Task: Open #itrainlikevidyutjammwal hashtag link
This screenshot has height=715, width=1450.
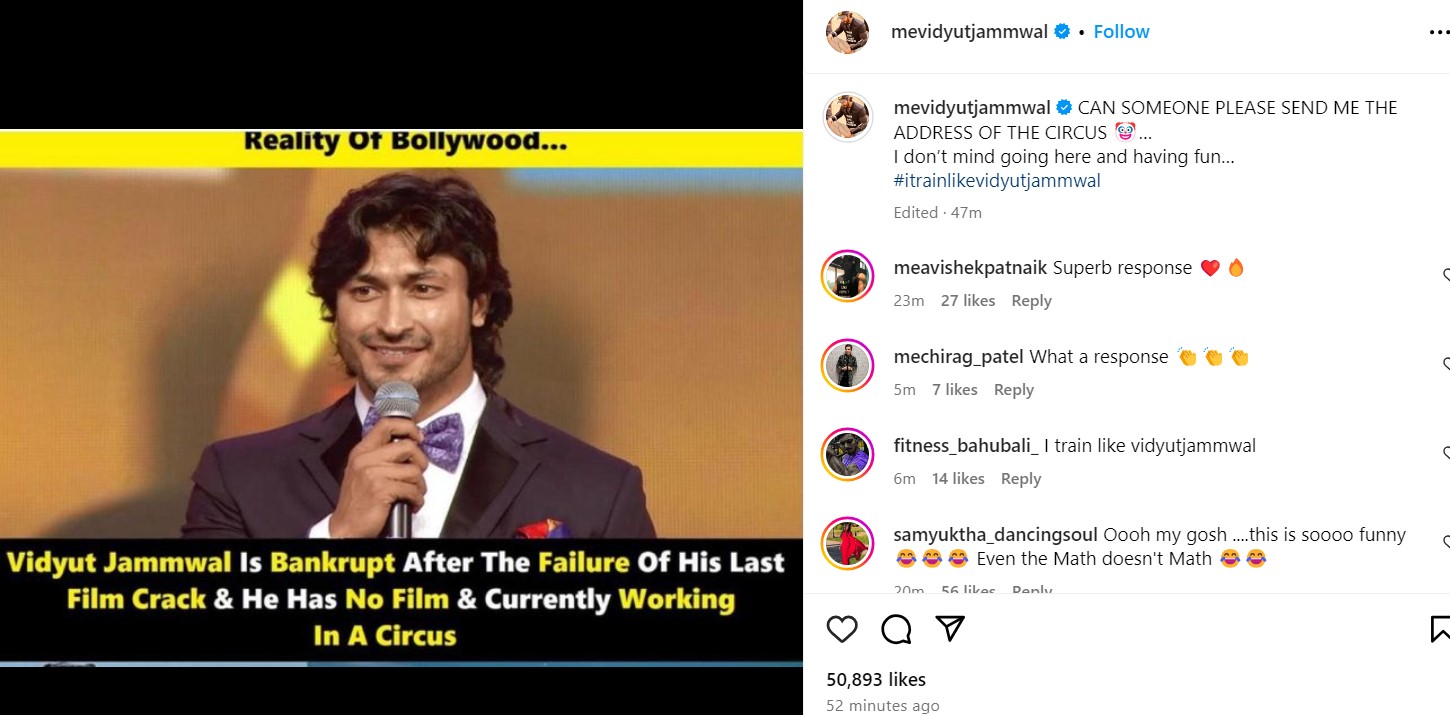Action: (x=996, y=181)
